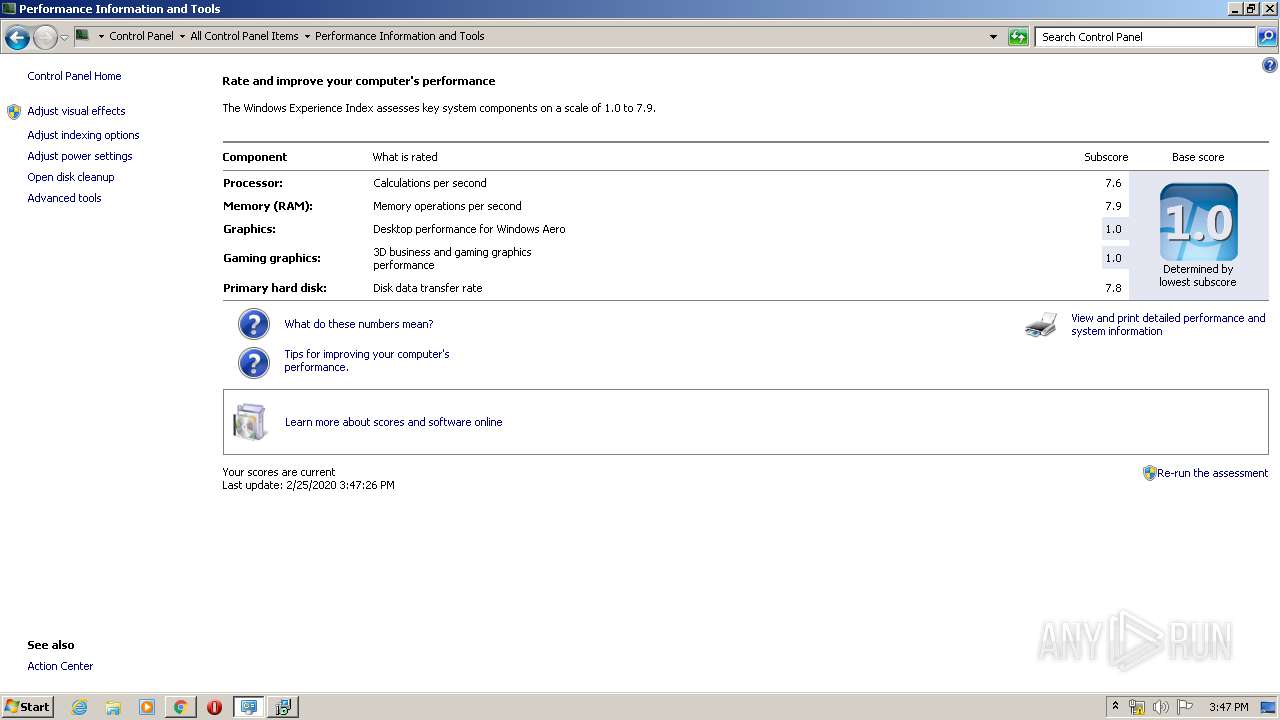Show hidden tray icons
The width and height of the screenshot is (1280, 720).
tap(1115, 707)
